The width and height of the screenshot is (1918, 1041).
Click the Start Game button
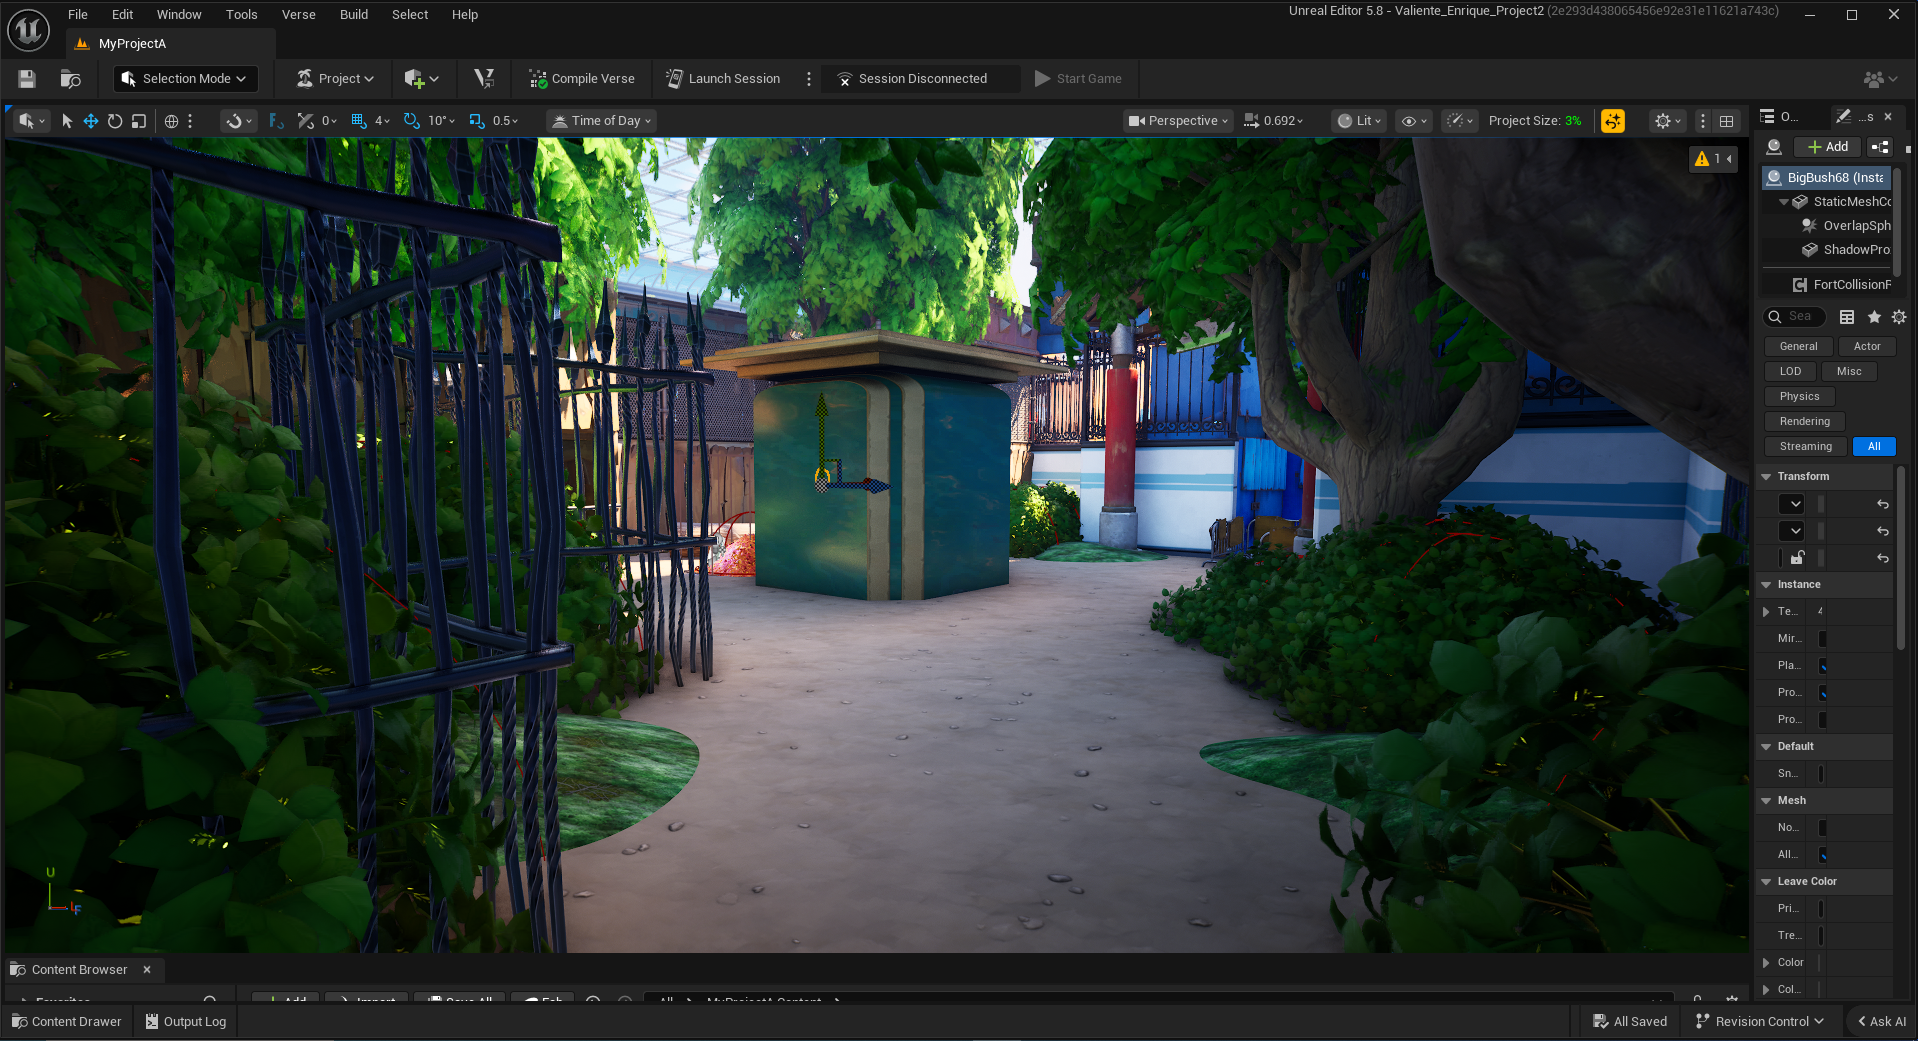tap(1078, 79)
